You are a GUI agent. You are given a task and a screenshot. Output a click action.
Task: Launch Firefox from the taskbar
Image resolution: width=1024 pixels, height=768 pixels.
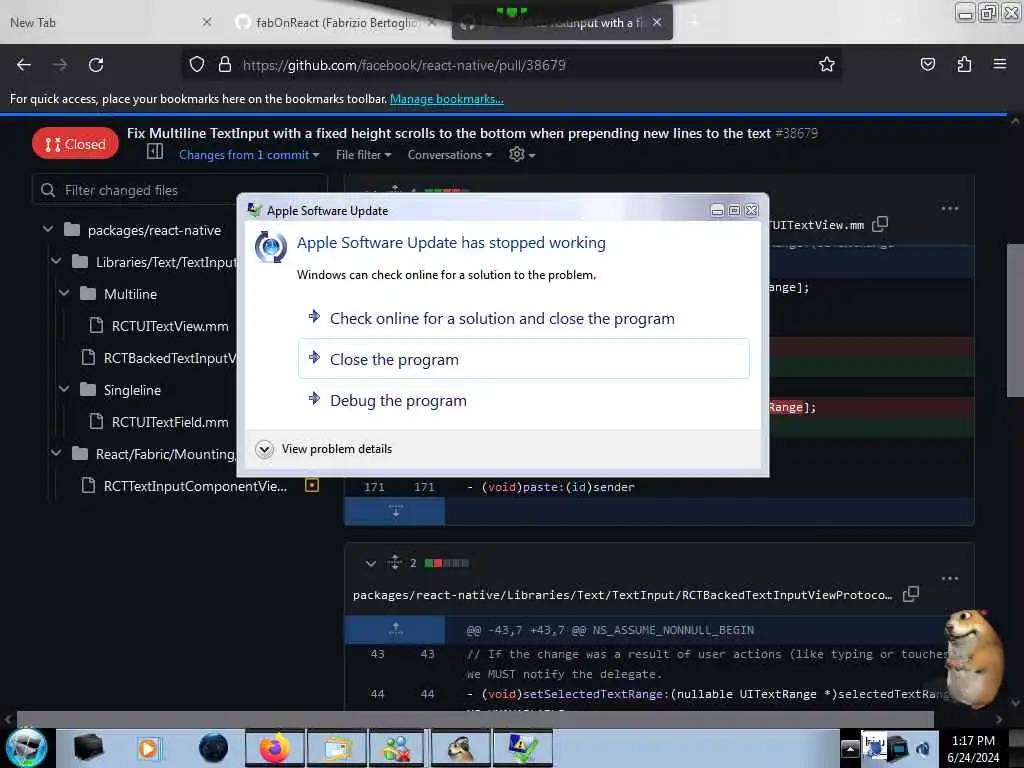(275, 748)
